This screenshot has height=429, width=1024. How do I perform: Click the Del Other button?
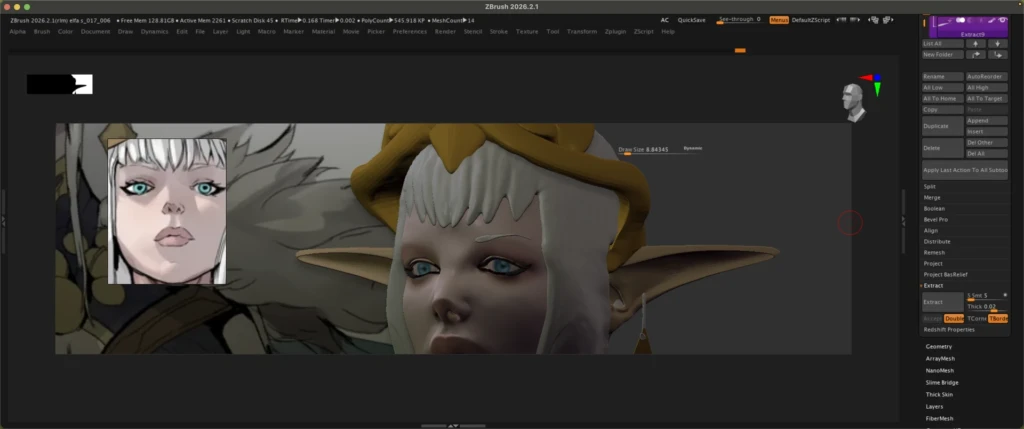click(987, 142)
